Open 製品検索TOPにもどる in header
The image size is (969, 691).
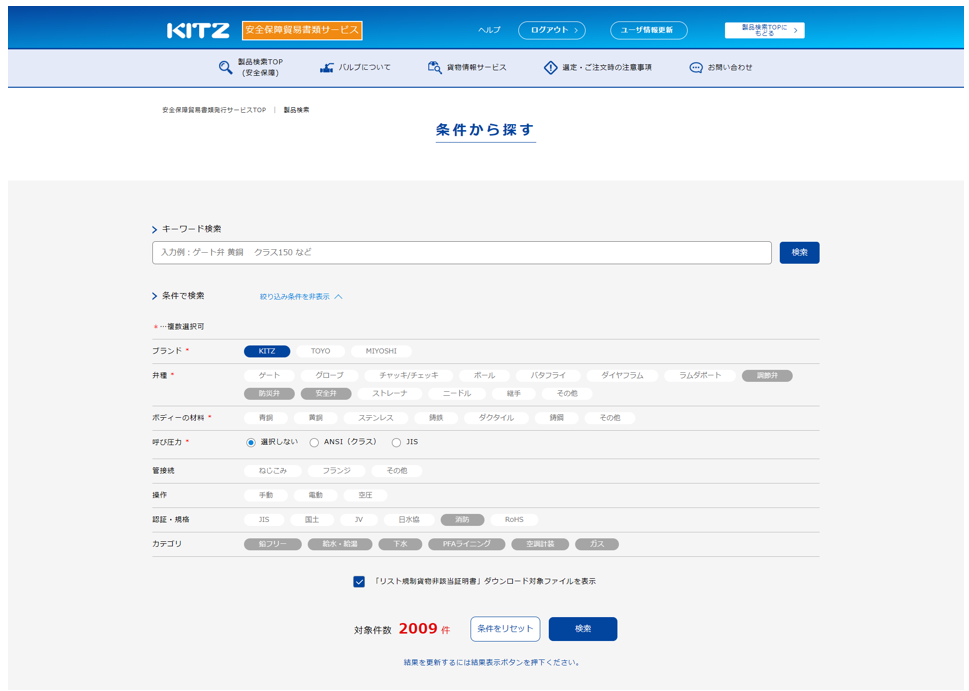point(764,30)
